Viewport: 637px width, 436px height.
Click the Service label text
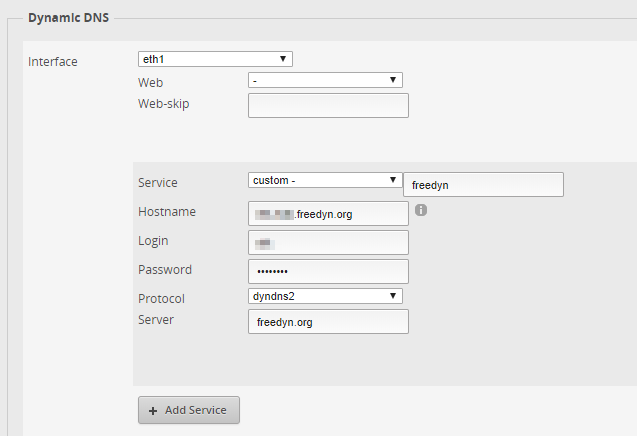(158, 183)
